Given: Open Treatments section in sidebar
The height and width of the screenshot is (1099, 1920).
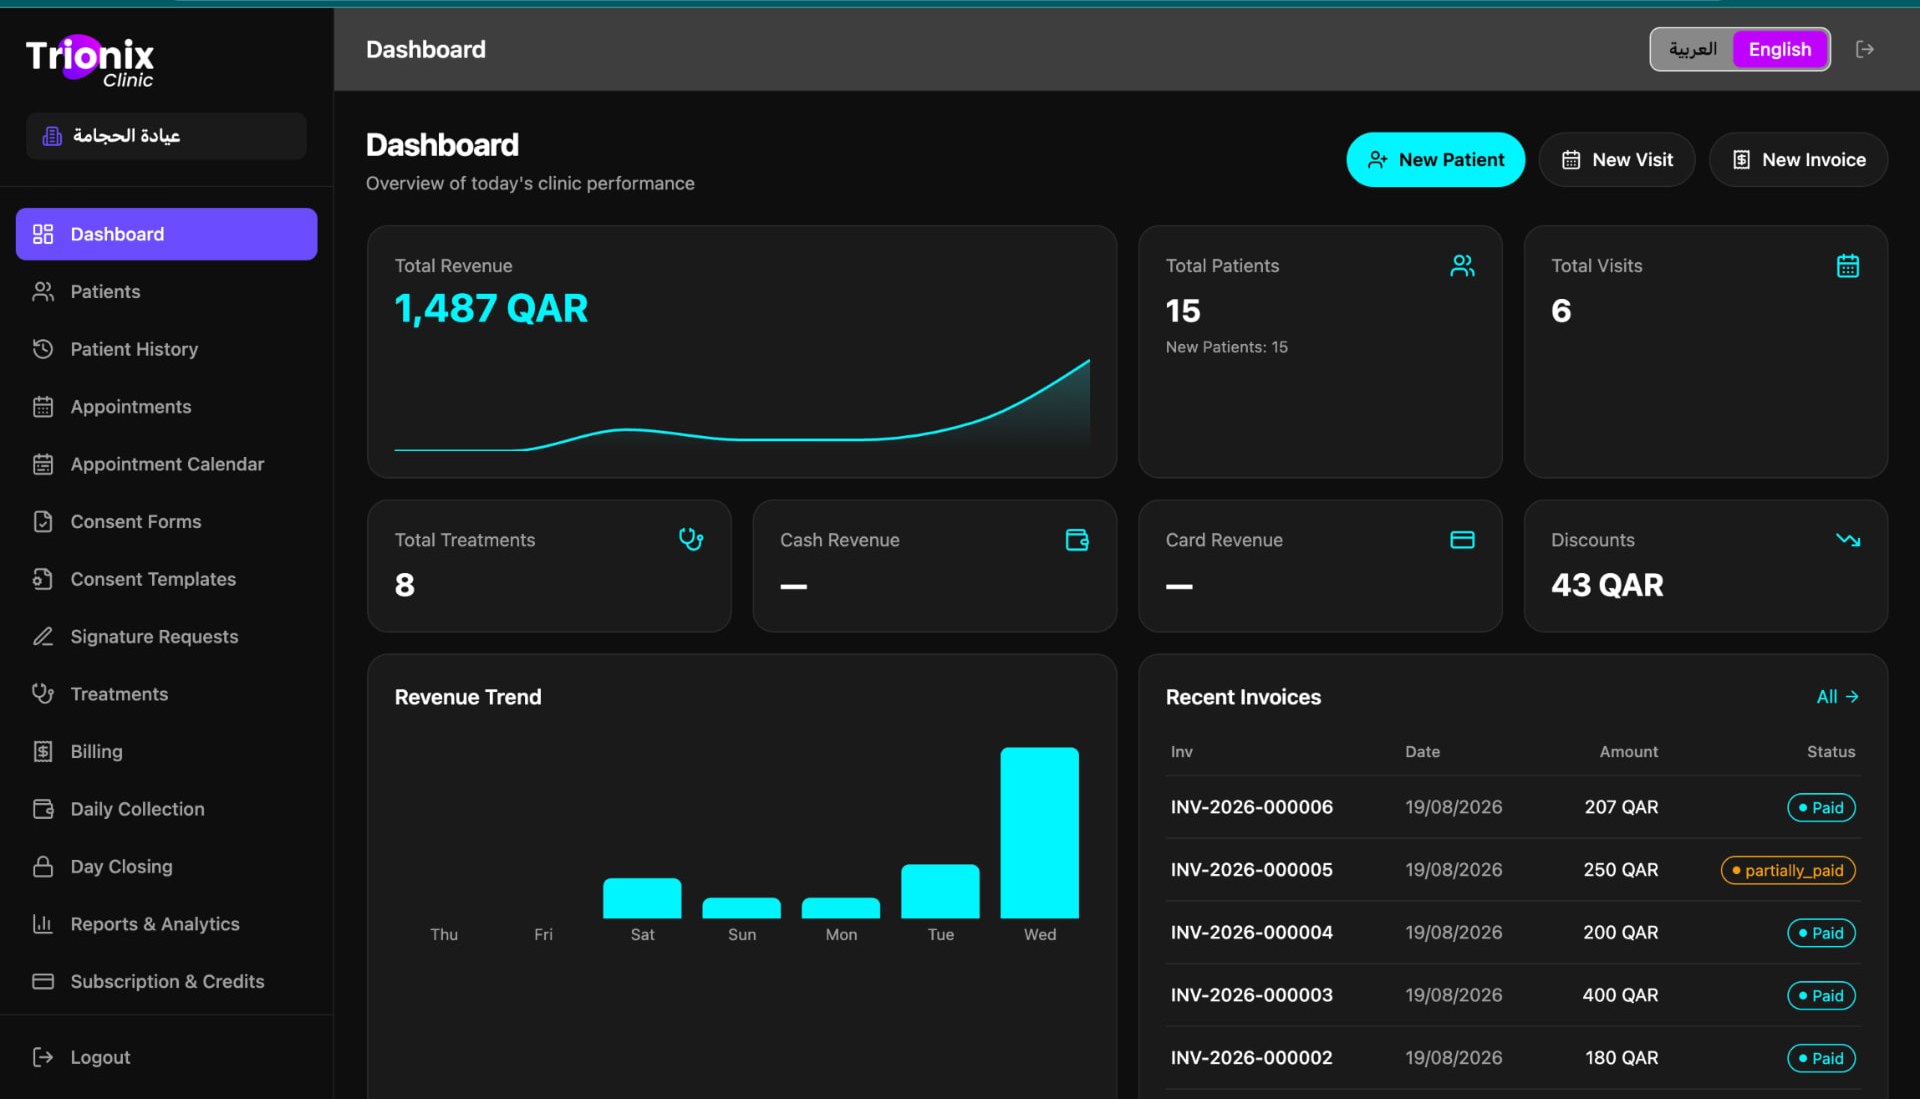Looking at the screenshot, I should click(x=166, y=693).
